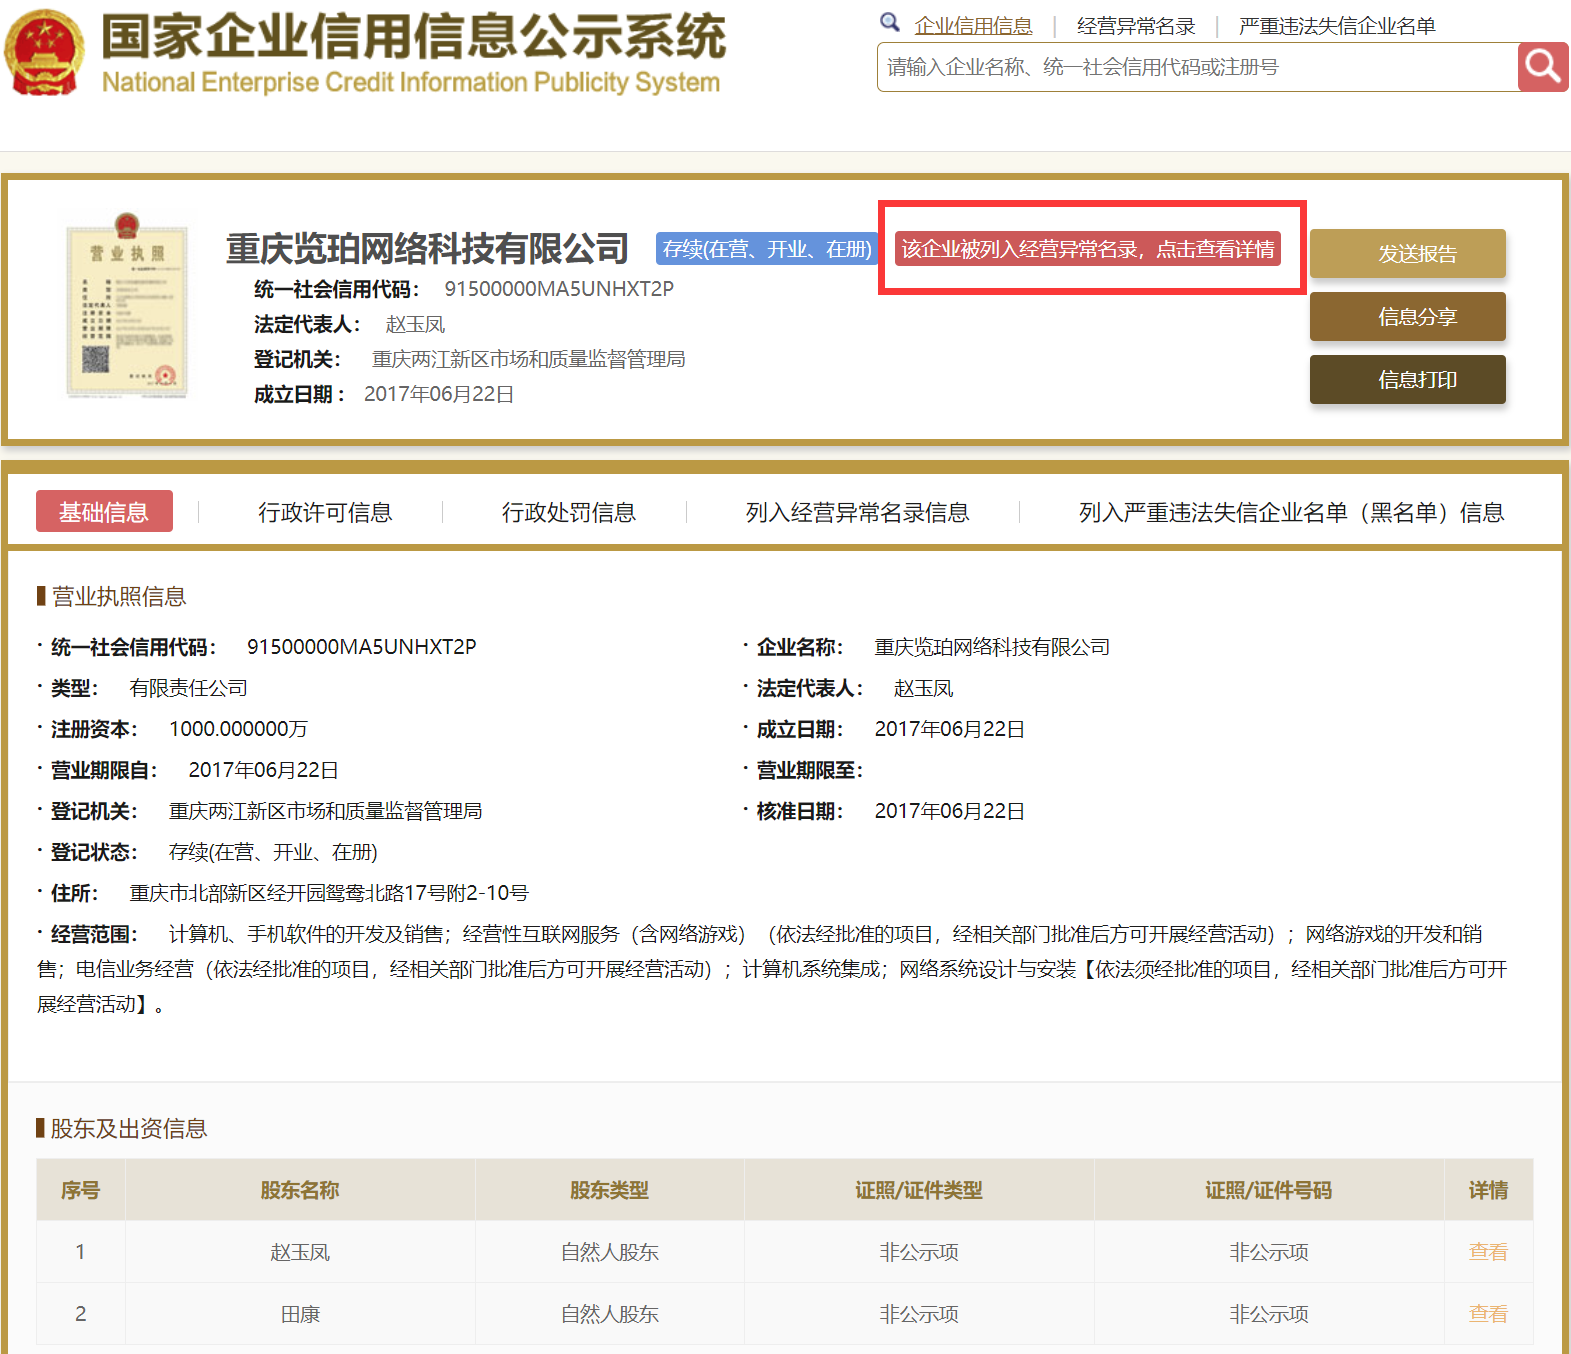
Task: Type in the enterprise name search field
Action: [1196, 67]
